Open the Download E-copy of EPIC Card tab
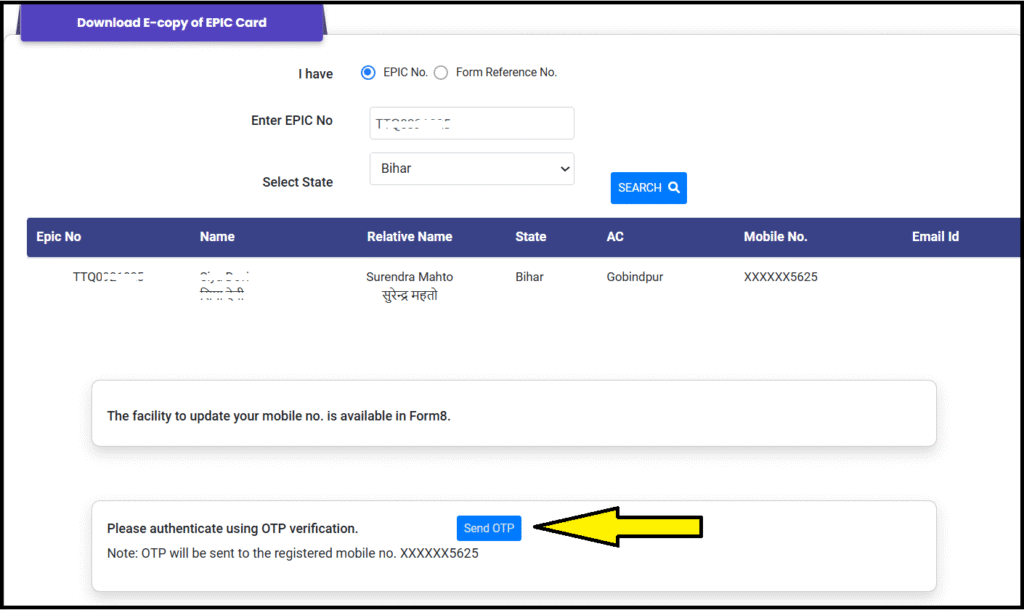The image size is (1024, 610). click(x=171, y=22)
